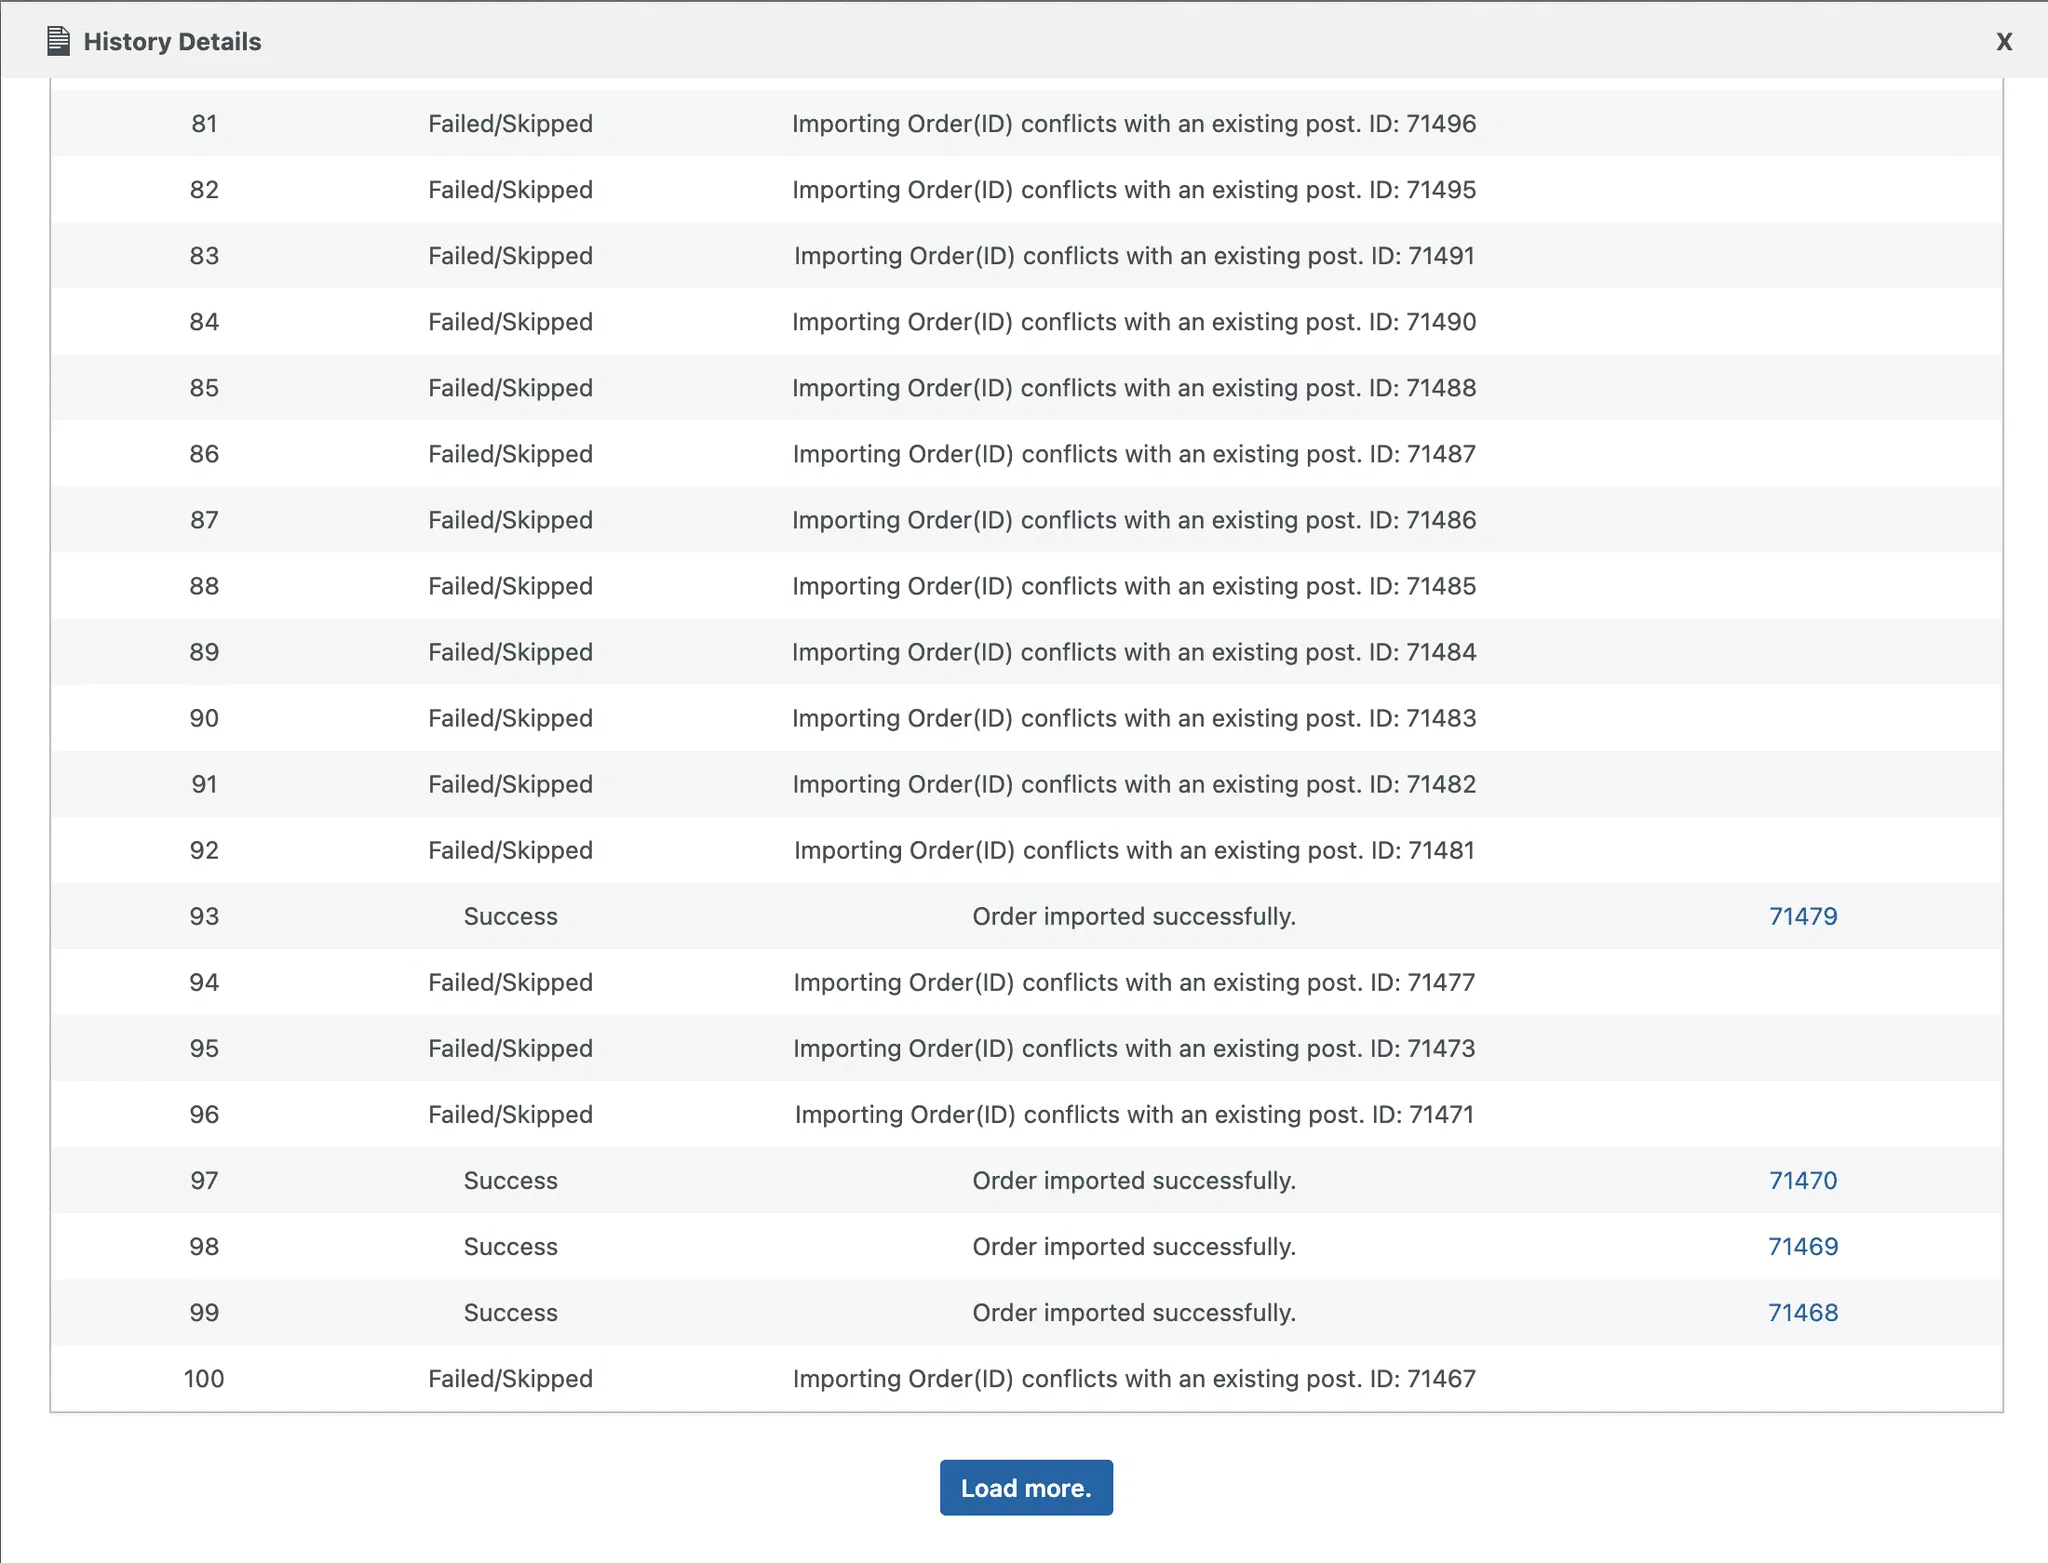Open imported order link 71468

pos(1802,1312)
